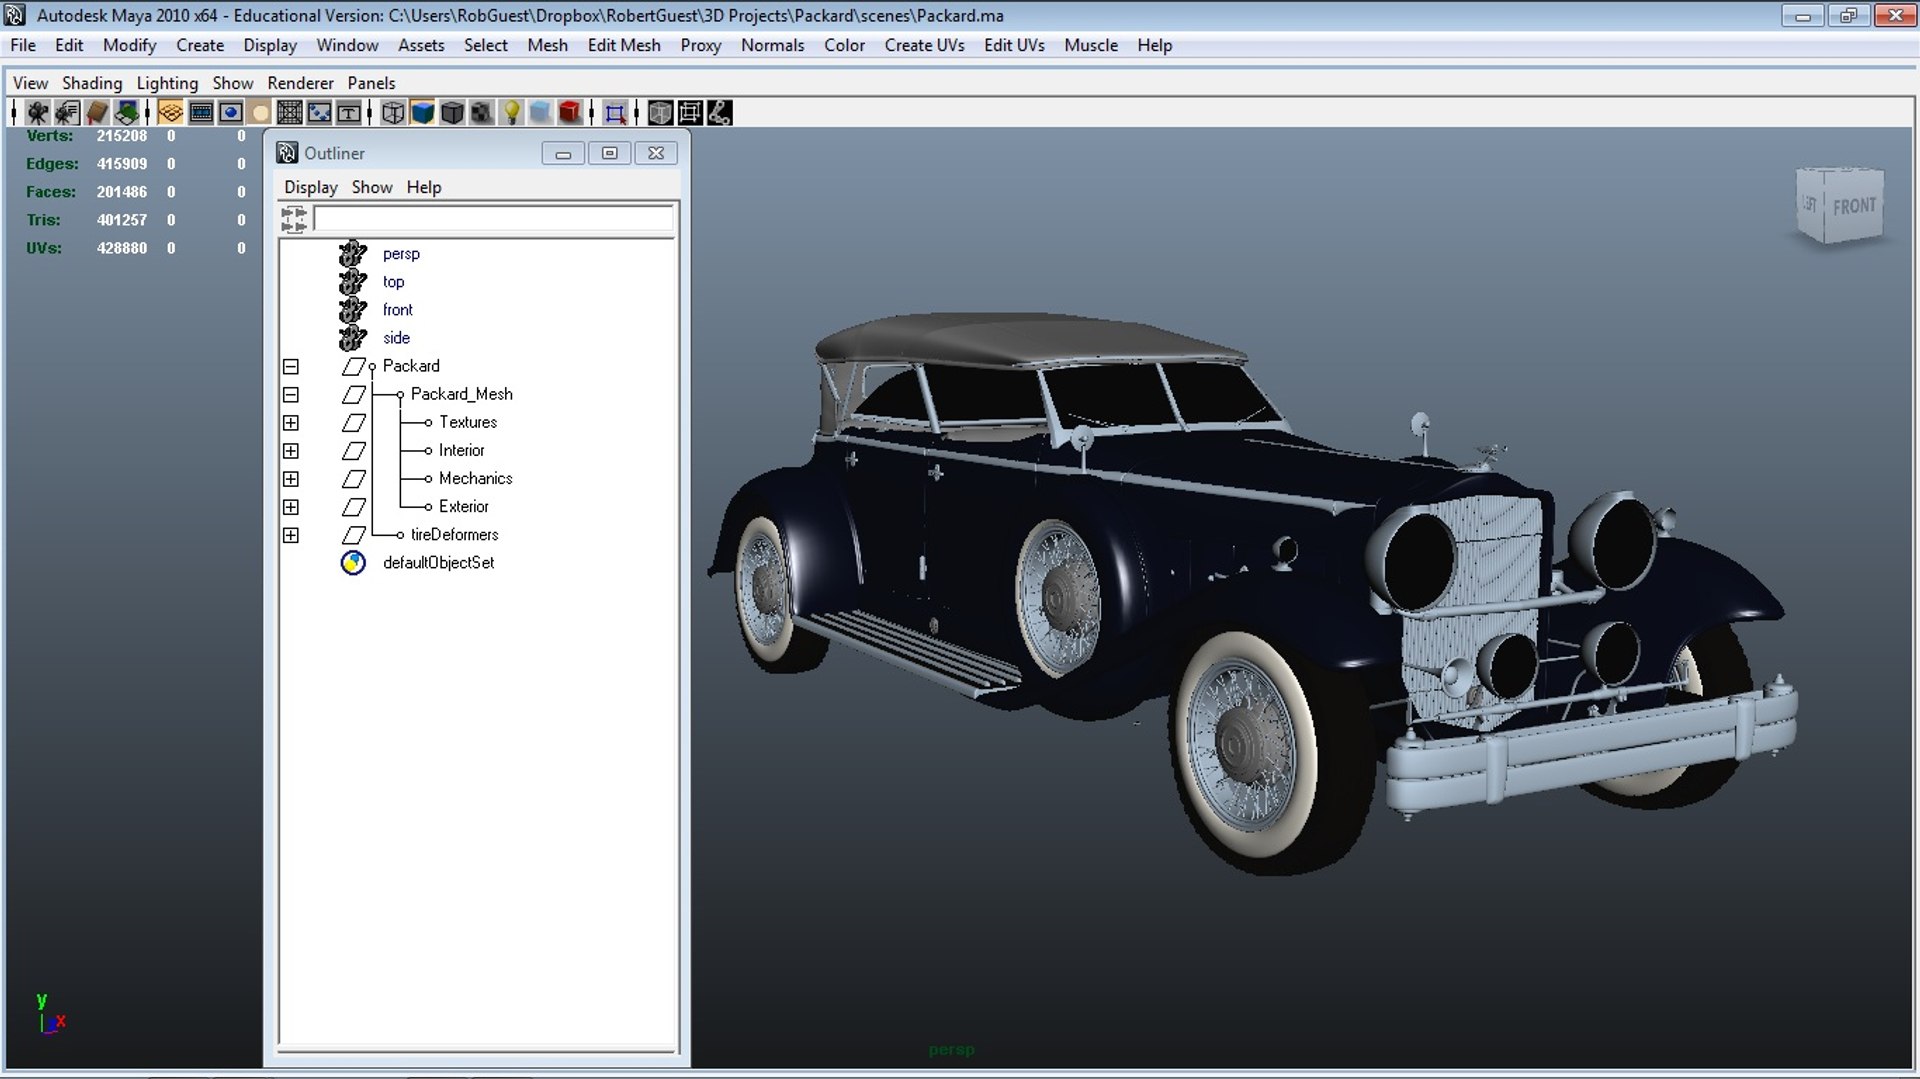
Task: Select the Exterior item in Outliner
Action: (x=464, y=507)
